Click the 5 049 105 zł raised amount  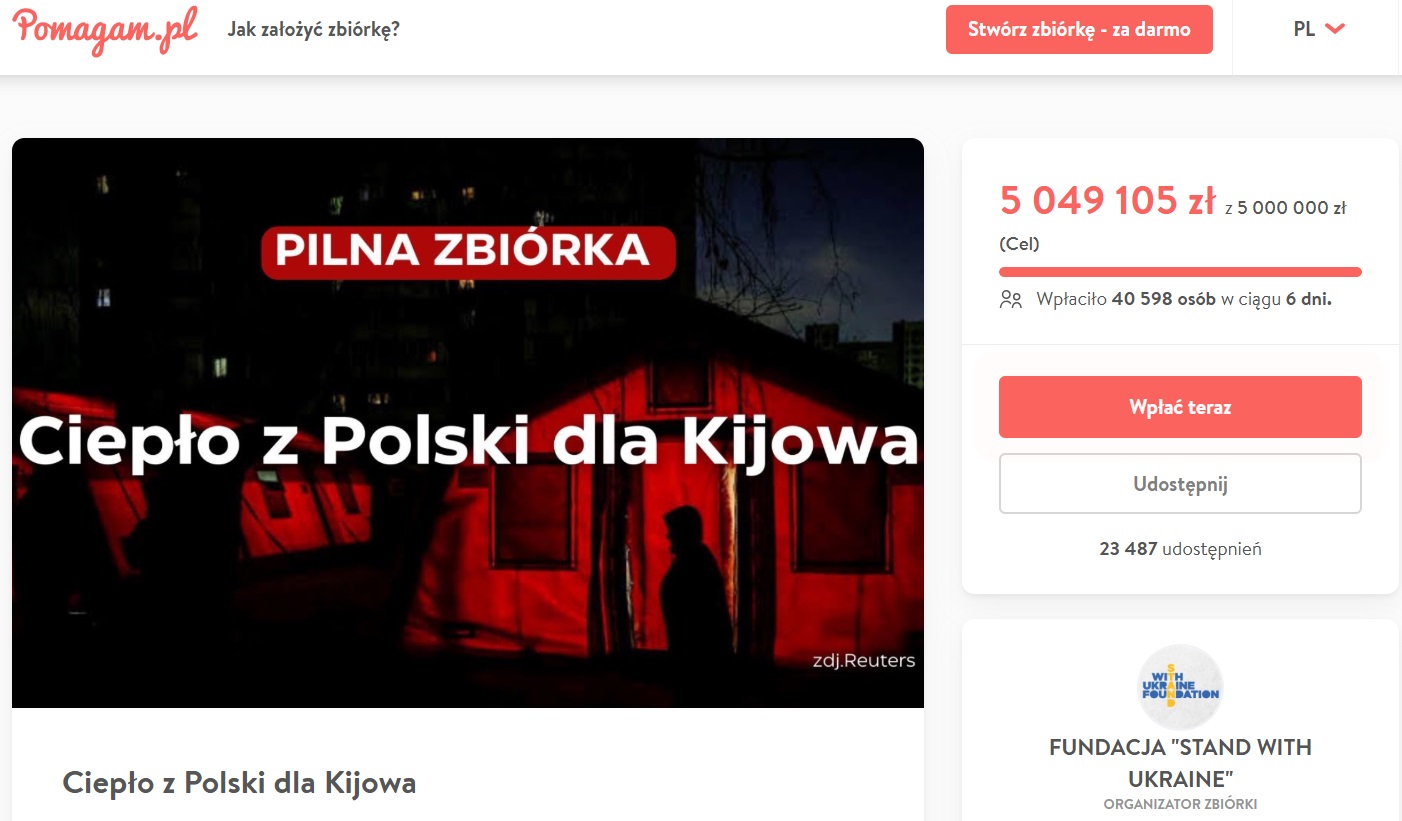tap(1108, 201)
